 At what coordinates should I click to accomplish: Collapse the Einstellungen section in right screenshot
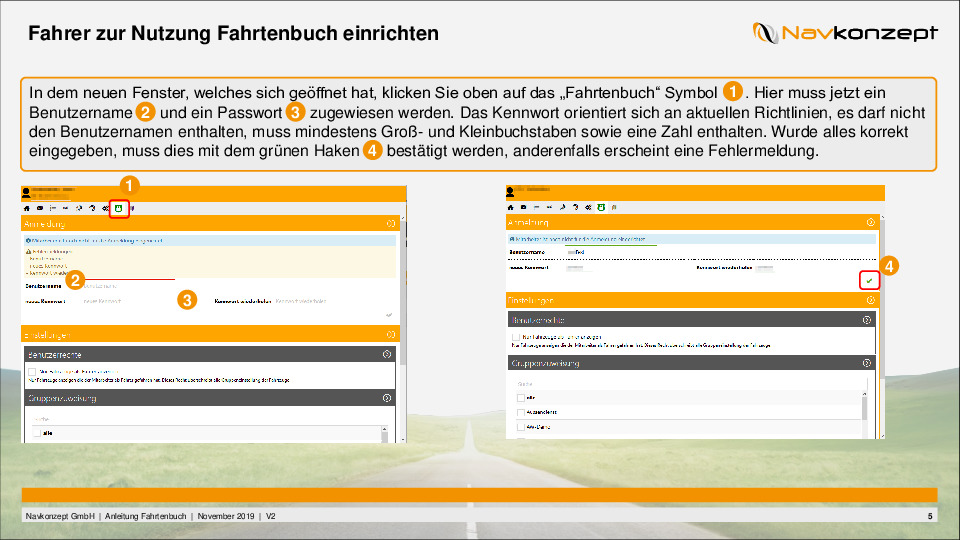click(x=870, y=300)
